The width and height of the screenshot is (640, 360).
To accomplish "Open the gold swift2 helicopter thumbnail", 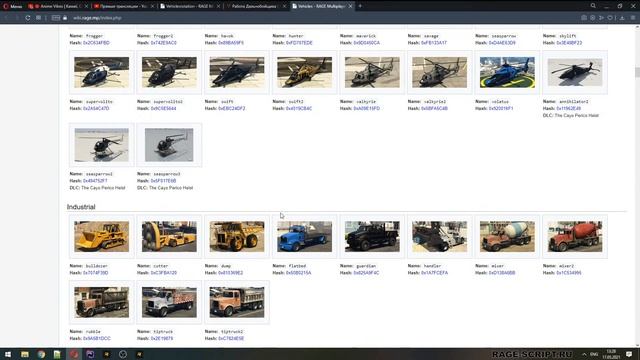I will [304, 72].
